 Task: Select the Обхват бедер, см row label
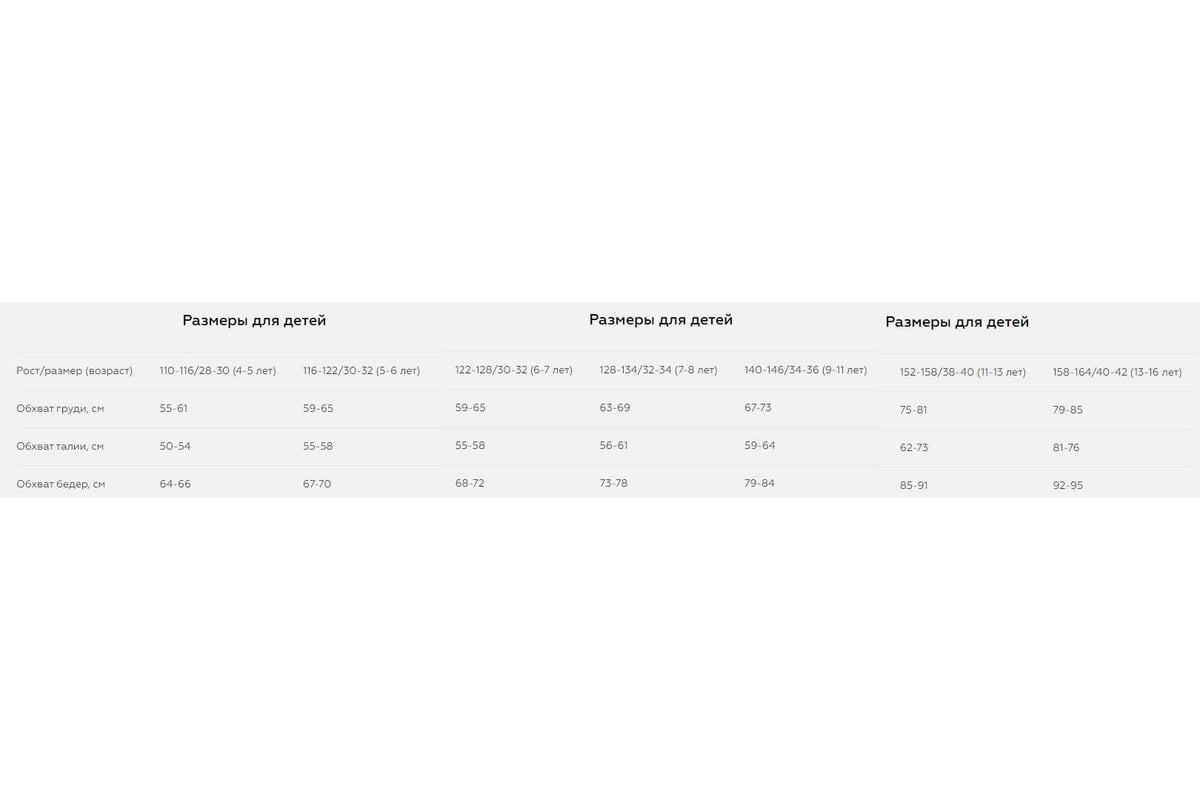tap(61, 484)
